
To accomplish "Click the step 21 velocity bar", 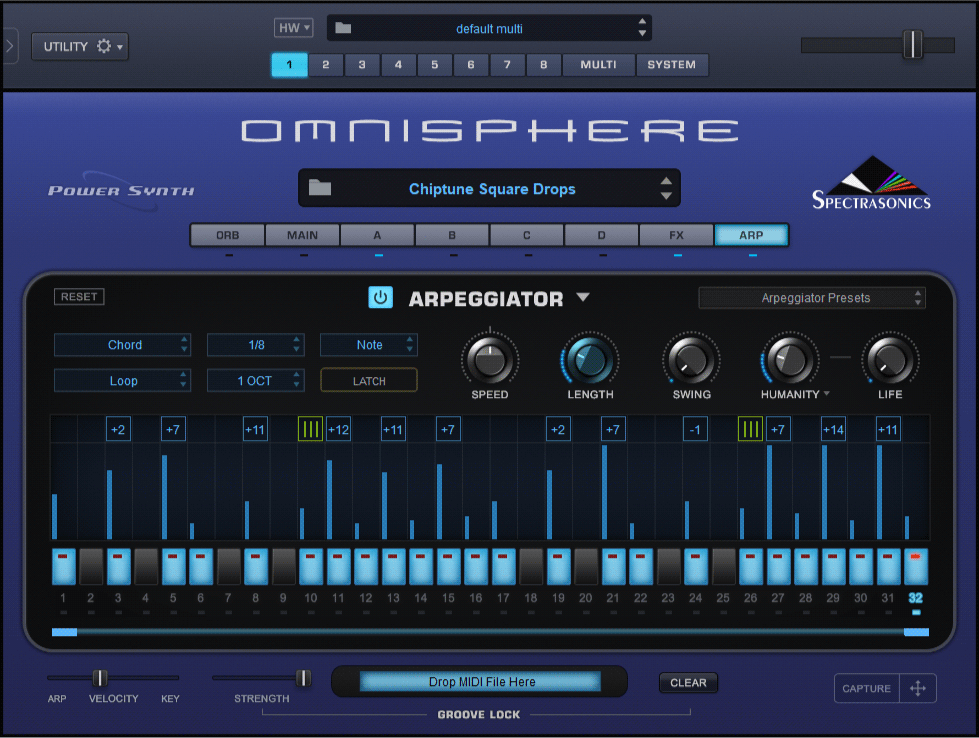I will click(x=604, y=492).
